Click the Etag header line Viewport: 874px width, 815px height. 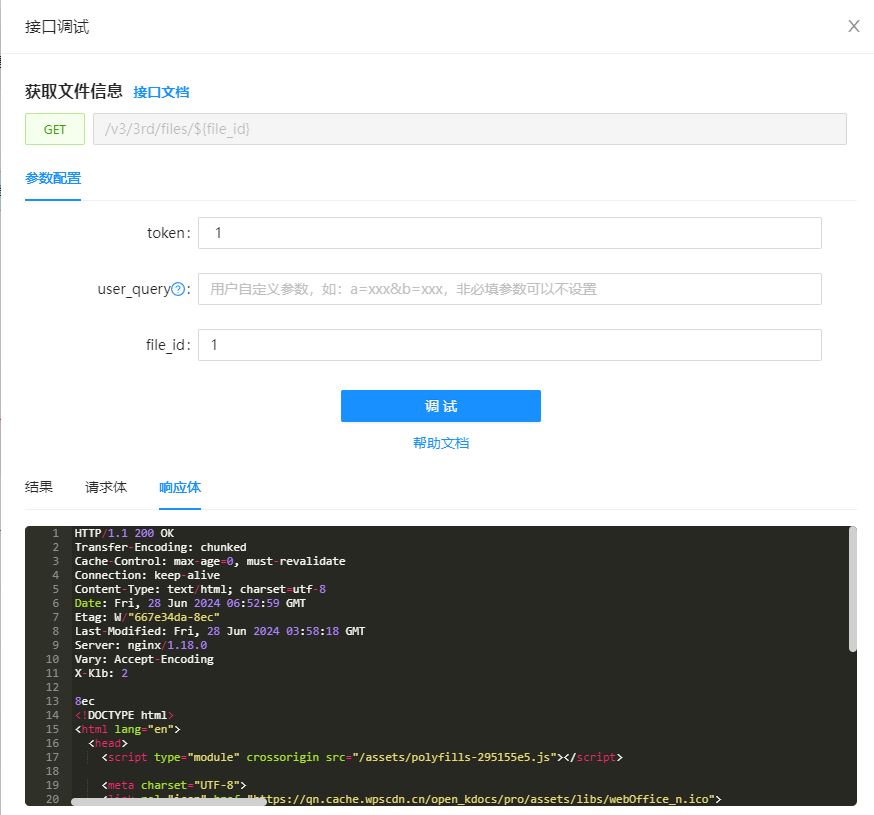[x=147, y=617]
